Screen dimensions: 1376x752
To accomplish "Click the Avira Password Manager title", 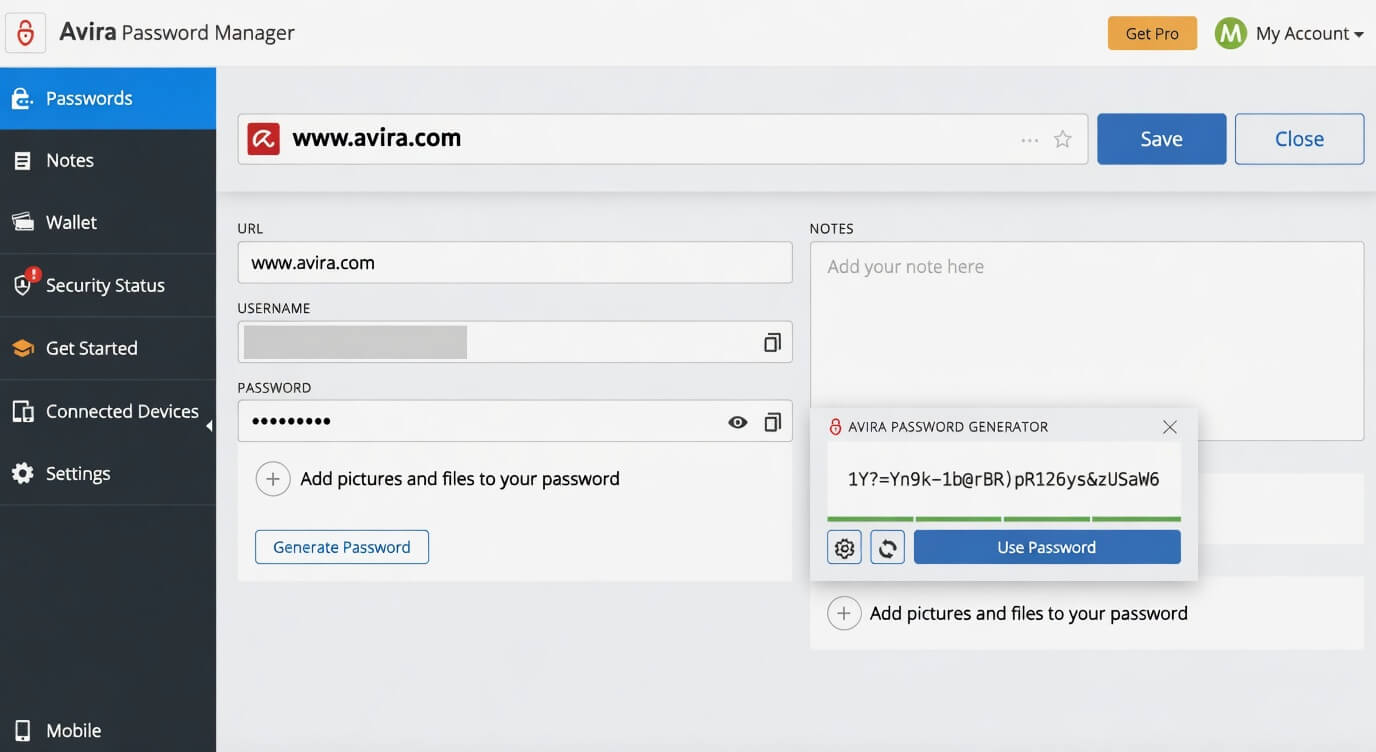I will pos(177,33).
